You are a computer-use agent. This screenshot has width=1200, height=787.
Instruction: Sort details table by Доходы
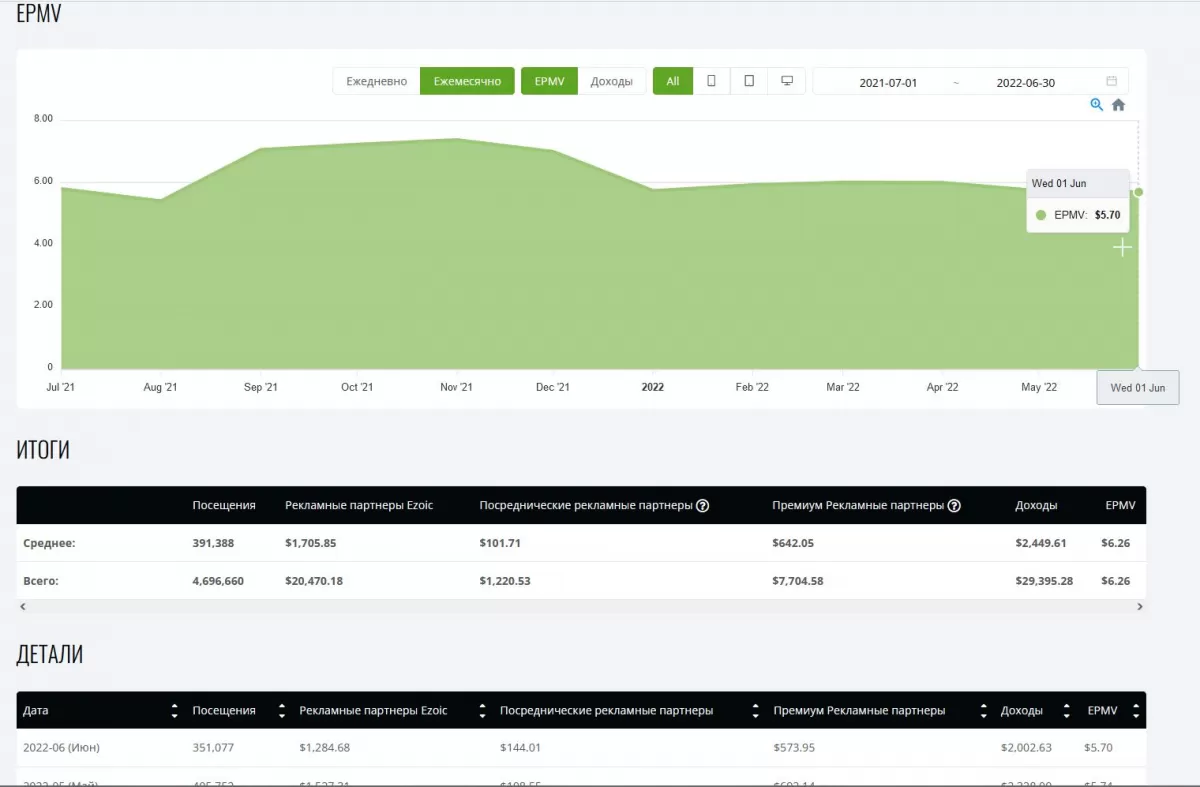1067,711
